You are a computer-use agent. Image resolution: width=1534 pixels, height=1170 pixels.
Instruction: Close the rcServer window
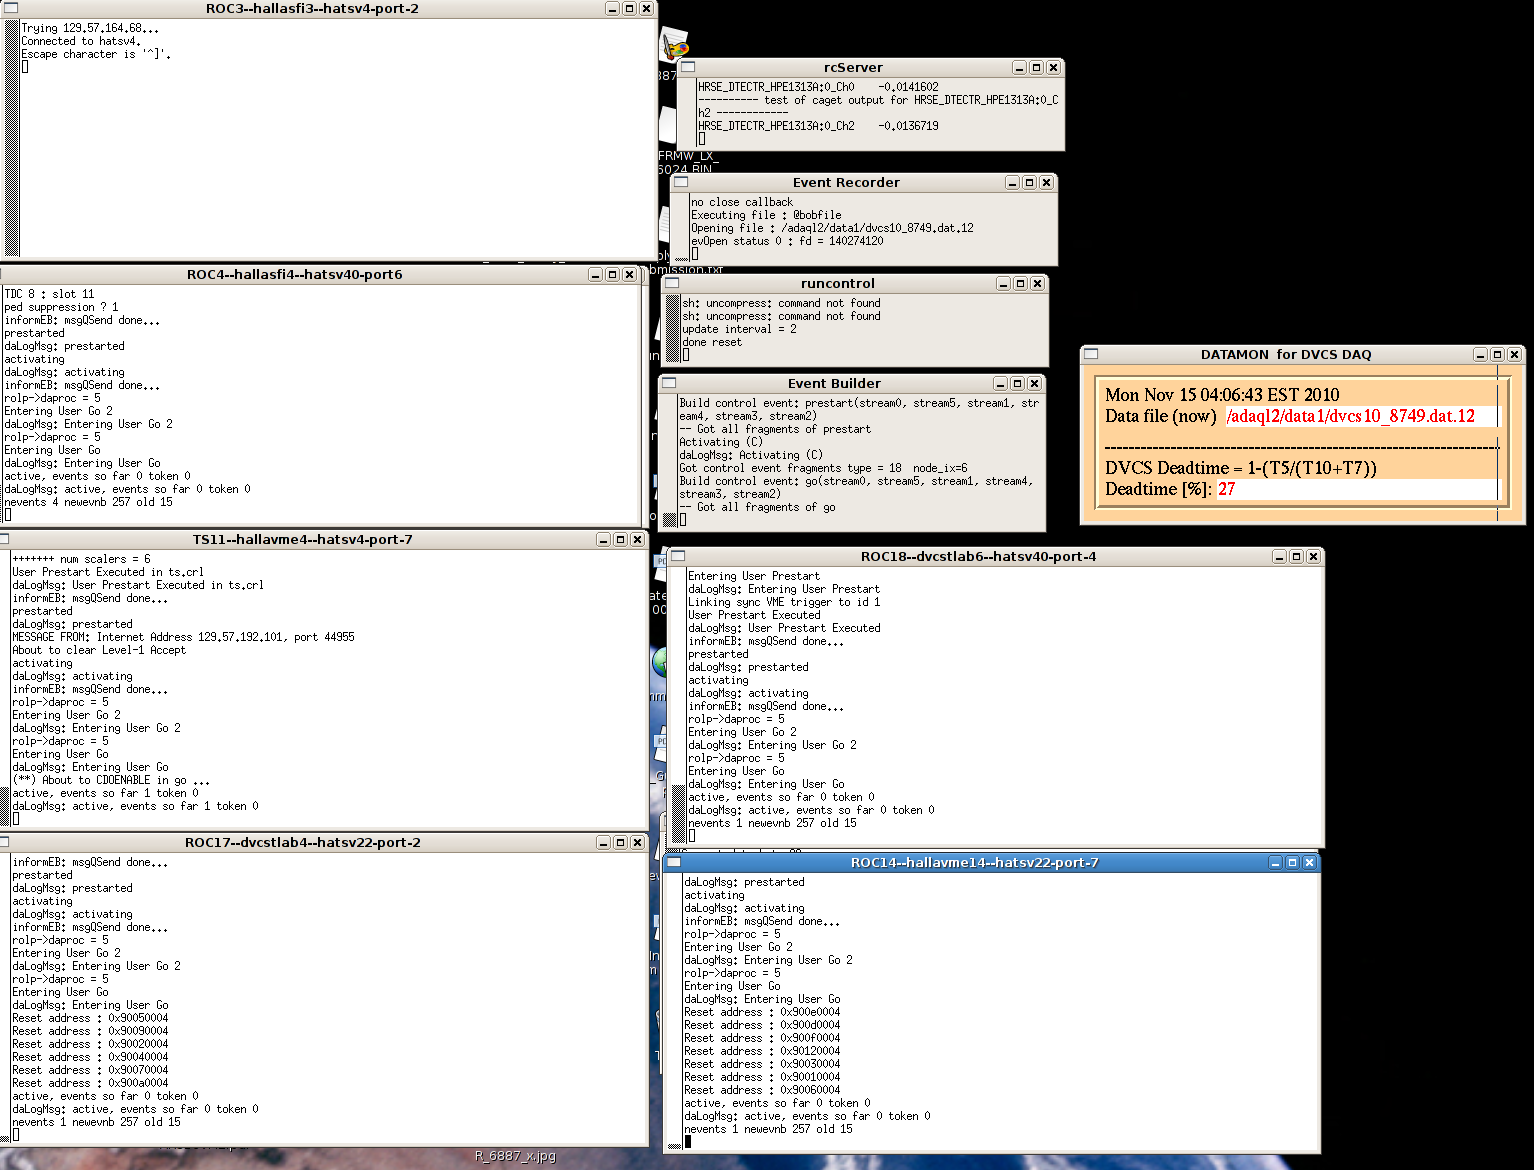pos(1053,67)
